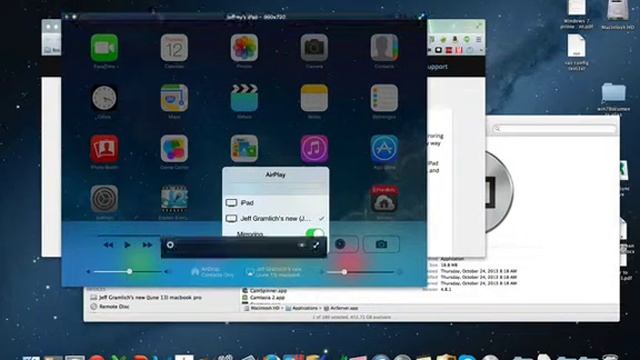Open the Maps app icon
Image resolution: width=640 pixels, height=360 pixels.
coord(174,98)
